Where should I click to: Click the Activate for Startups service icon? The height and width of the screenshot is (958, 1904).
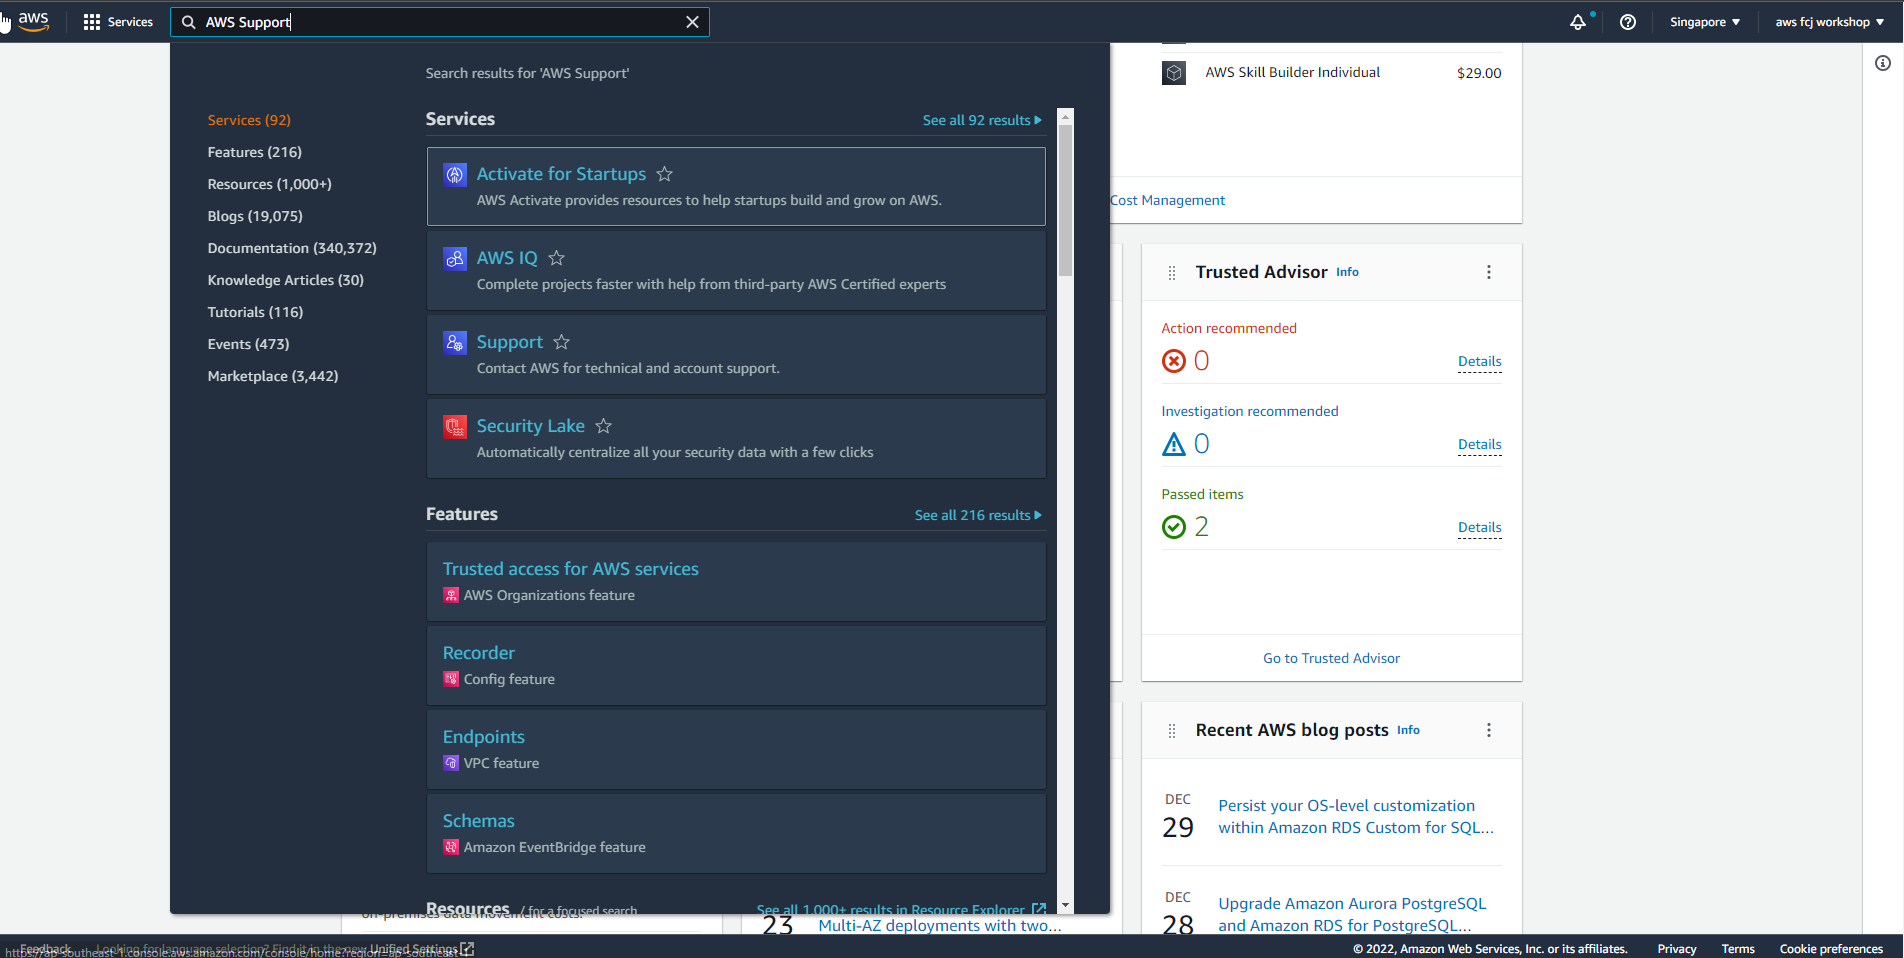point(455,175)
